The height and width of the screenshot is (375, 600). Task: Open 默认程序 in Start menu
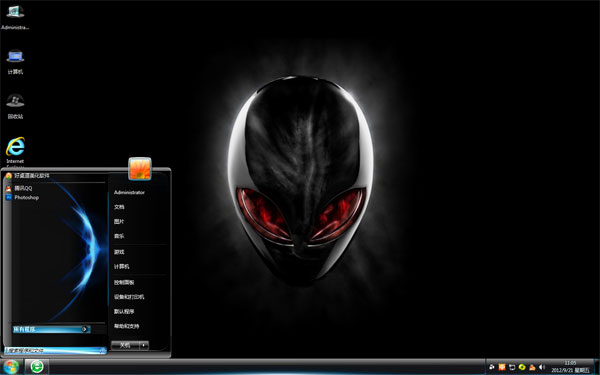pos(124,311)
